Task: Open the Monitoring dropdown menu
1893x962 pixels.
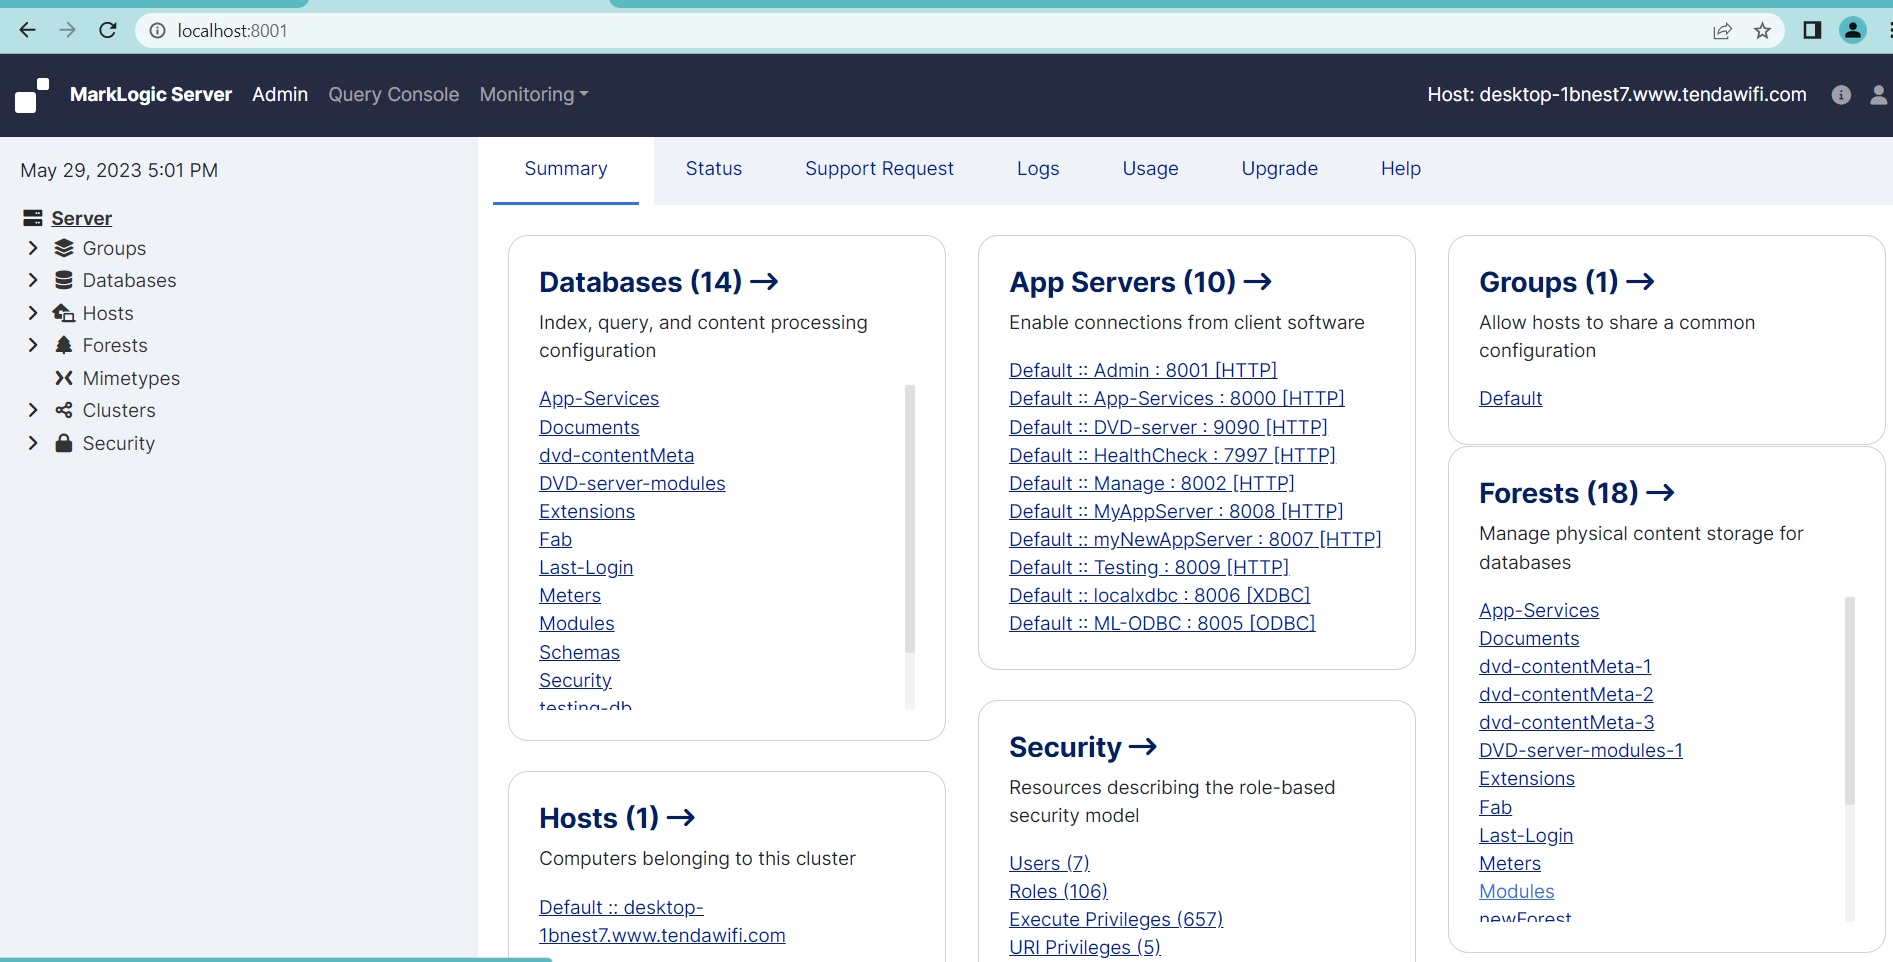Action: (533, 95)
